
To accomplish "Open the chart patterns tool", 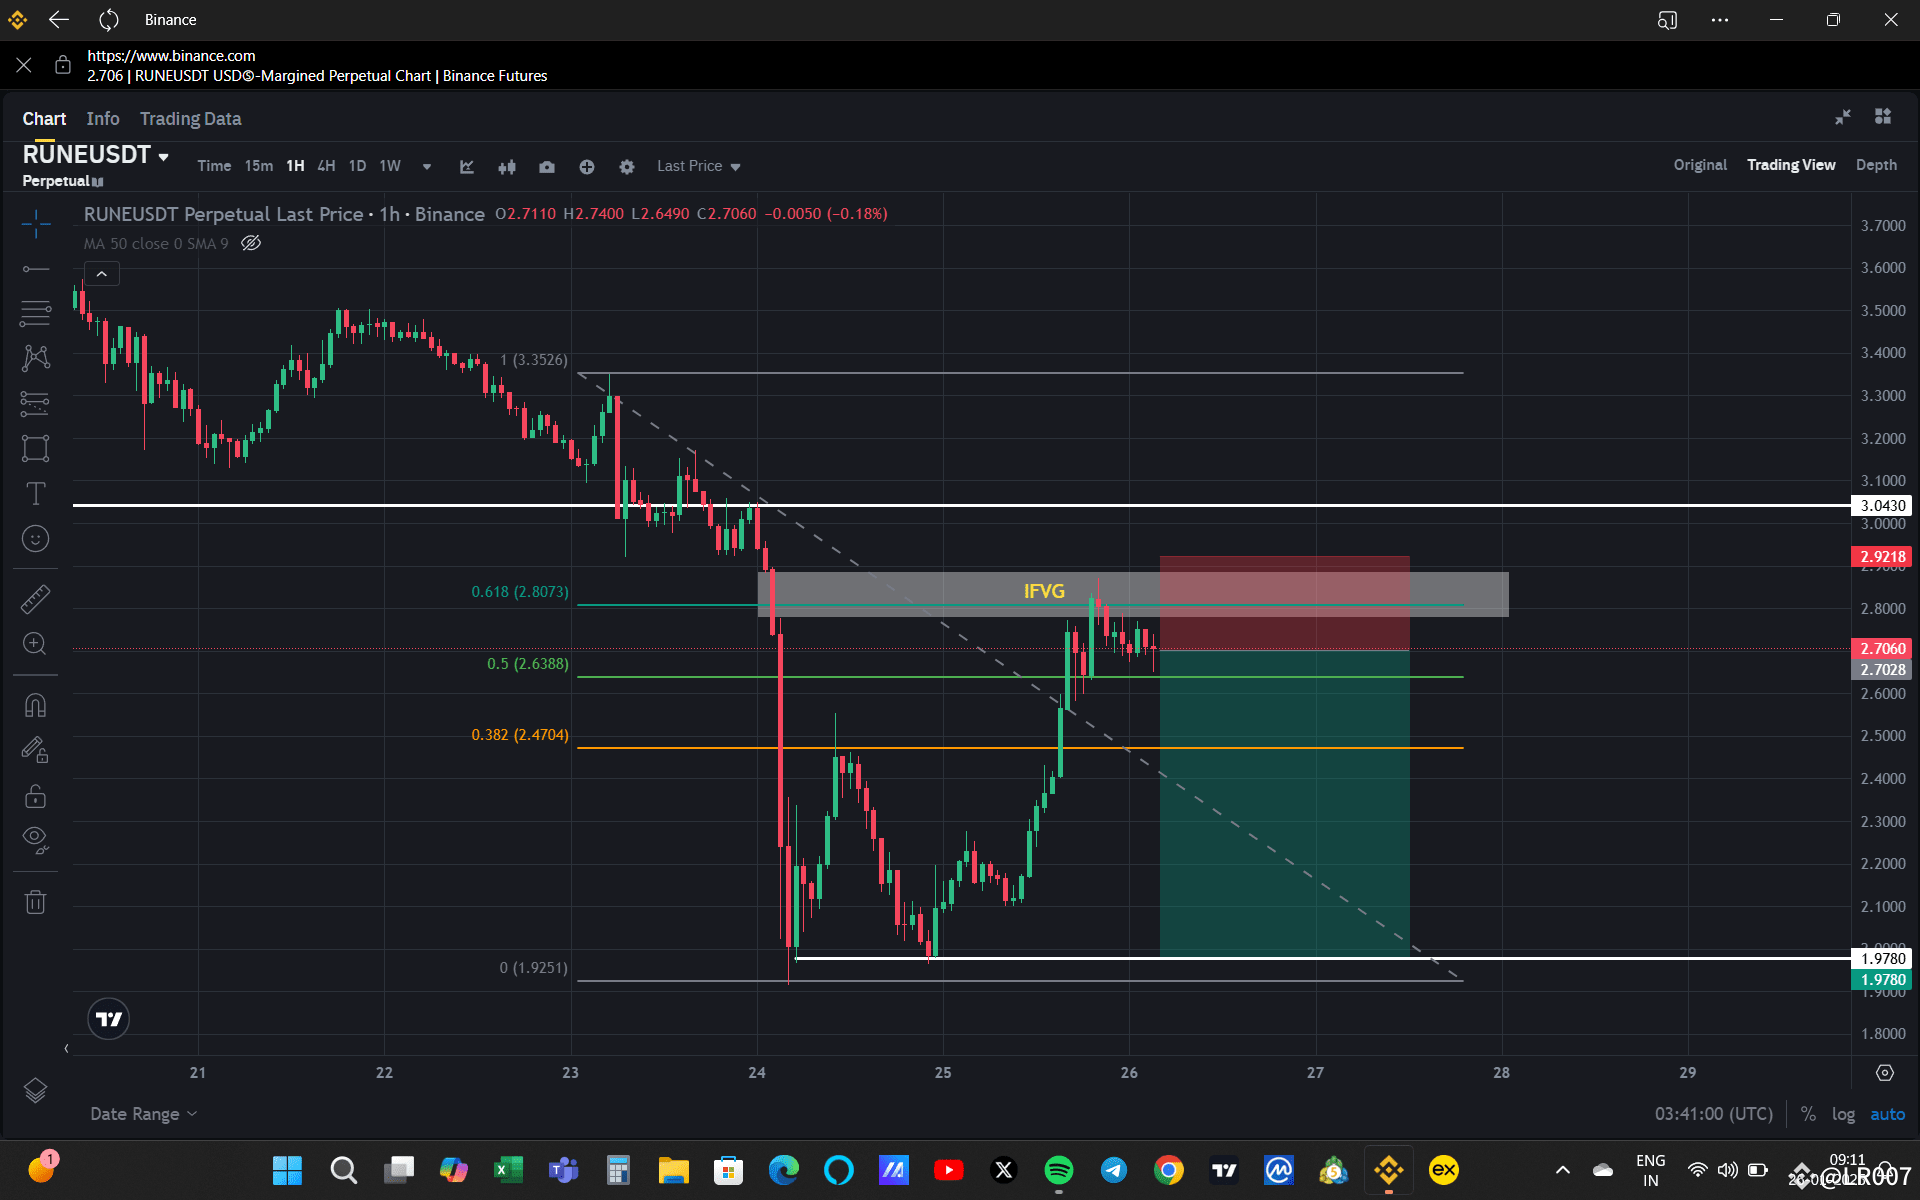I will pyautogui.click(x=36, y=358).
